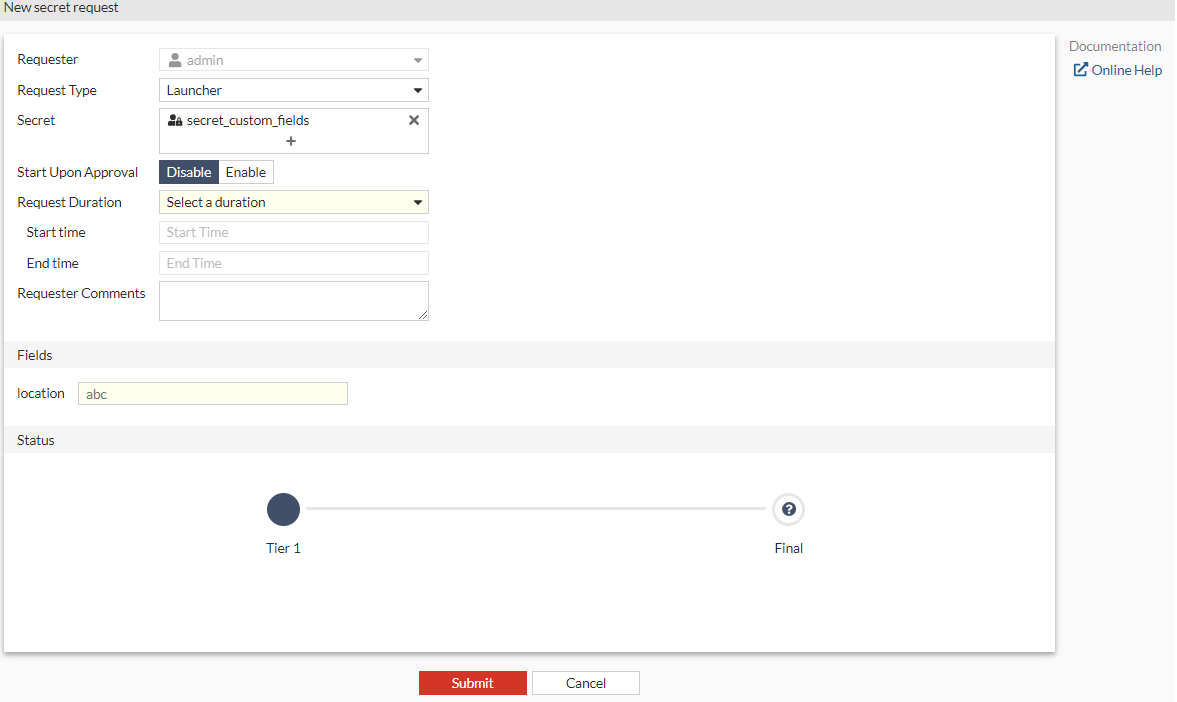Add another secret using the plus icon
Screen dimensions: 1177x702
(x=291, y=141)
